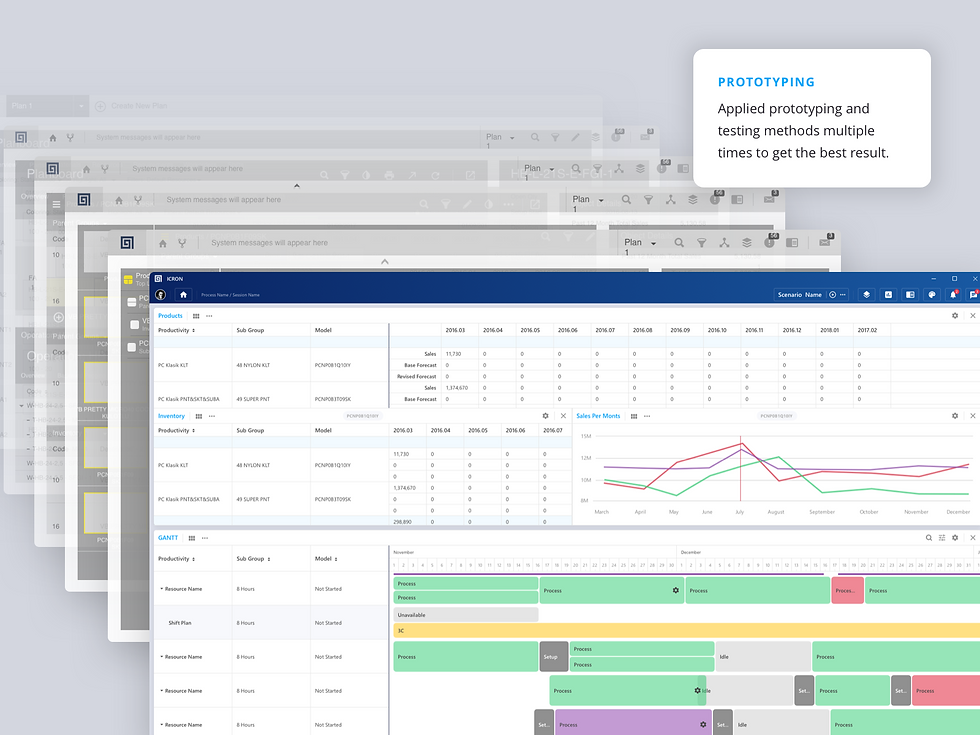Open more options dots beside GANTT tab
Screen dimensions: 980x735
(x=205, y=538)
